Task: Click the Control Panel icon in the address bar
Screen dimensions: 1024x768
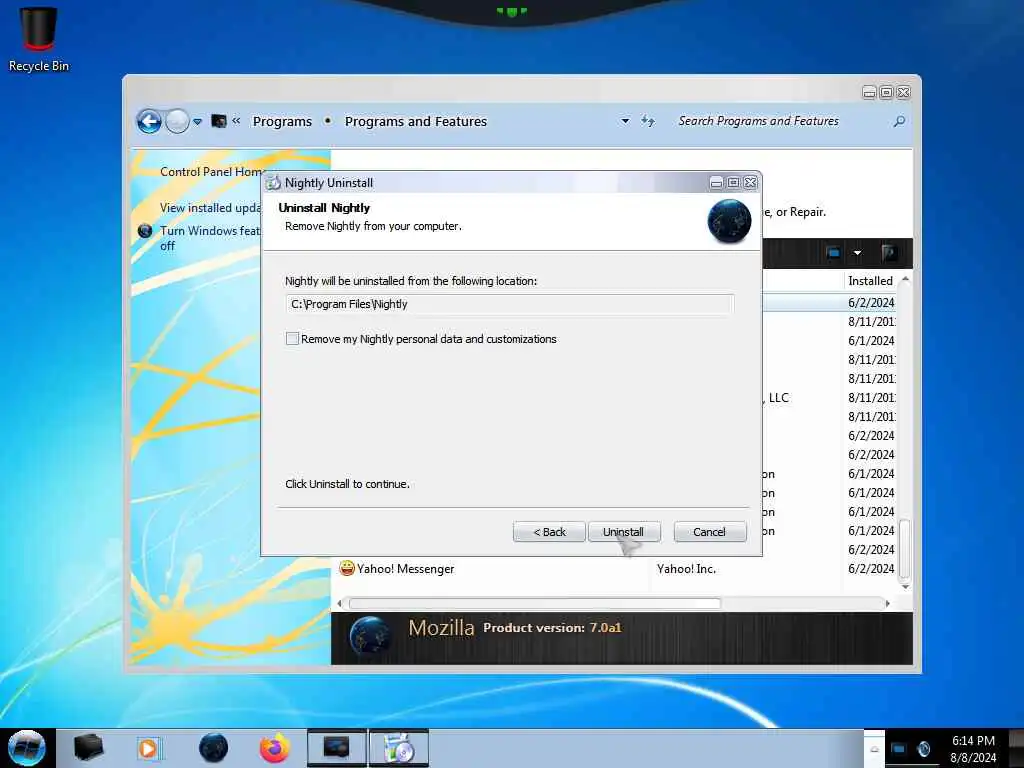Action: coord(219,121)
